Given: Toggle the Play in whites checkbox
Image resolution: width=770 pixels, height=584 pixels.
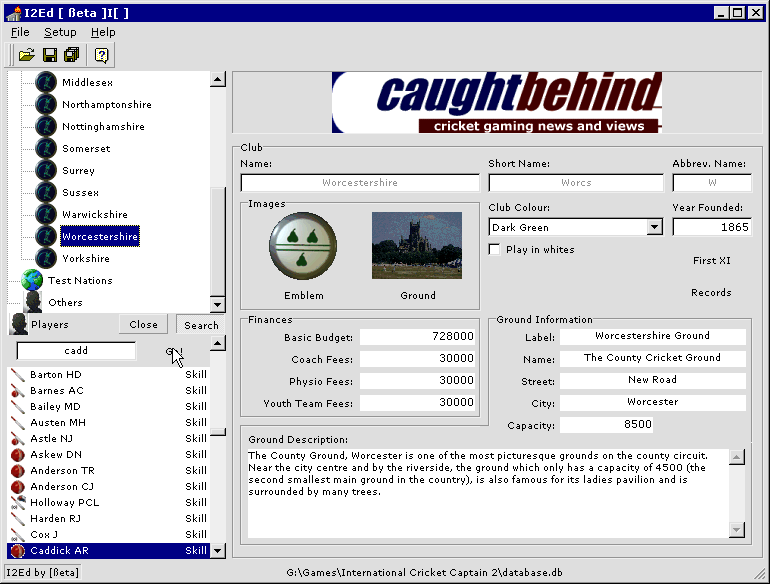Looking at the screenshot, I should (x=494, y=249).
